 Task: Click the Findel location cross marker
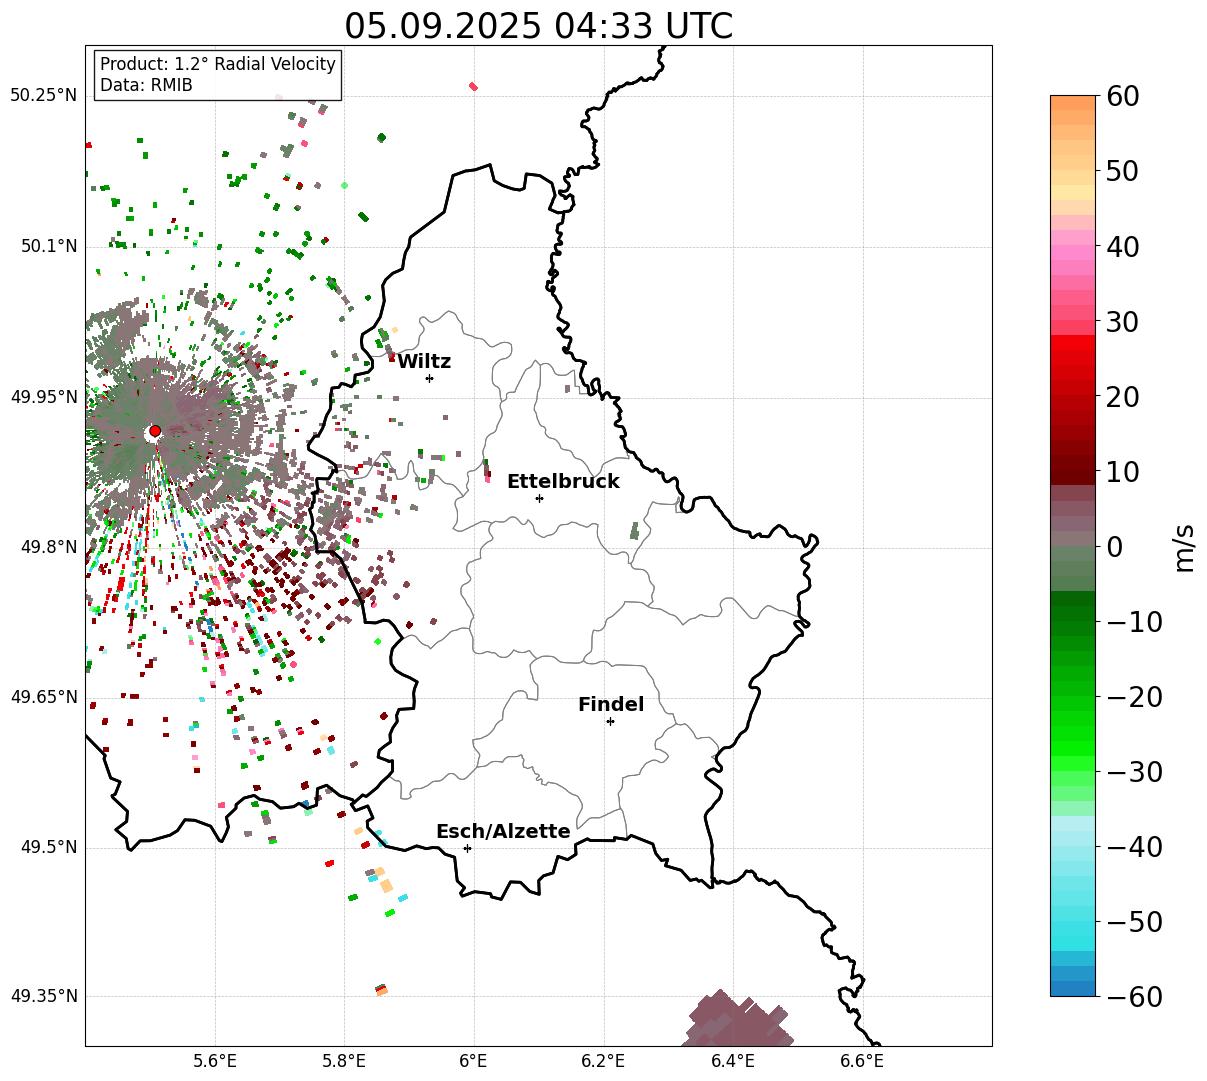[610, 721]
